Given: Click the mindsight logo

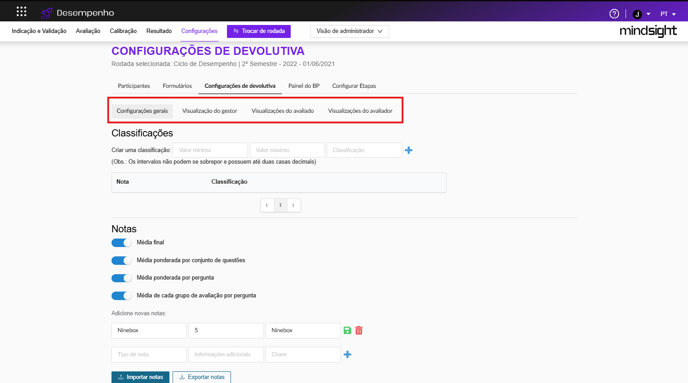Looking at the screenshot, I should [648, 31].
